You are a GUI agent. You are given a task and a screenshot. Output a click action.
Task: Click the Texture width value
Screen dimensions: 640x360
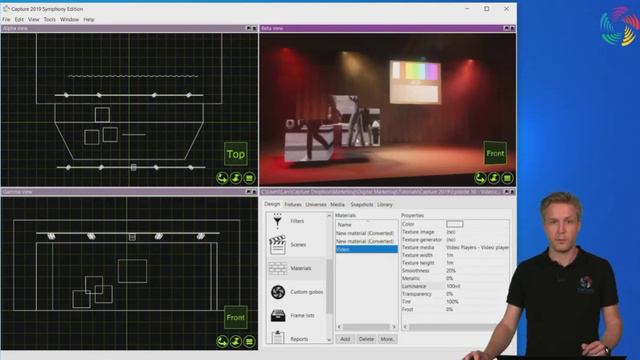(x=450, y=255)
